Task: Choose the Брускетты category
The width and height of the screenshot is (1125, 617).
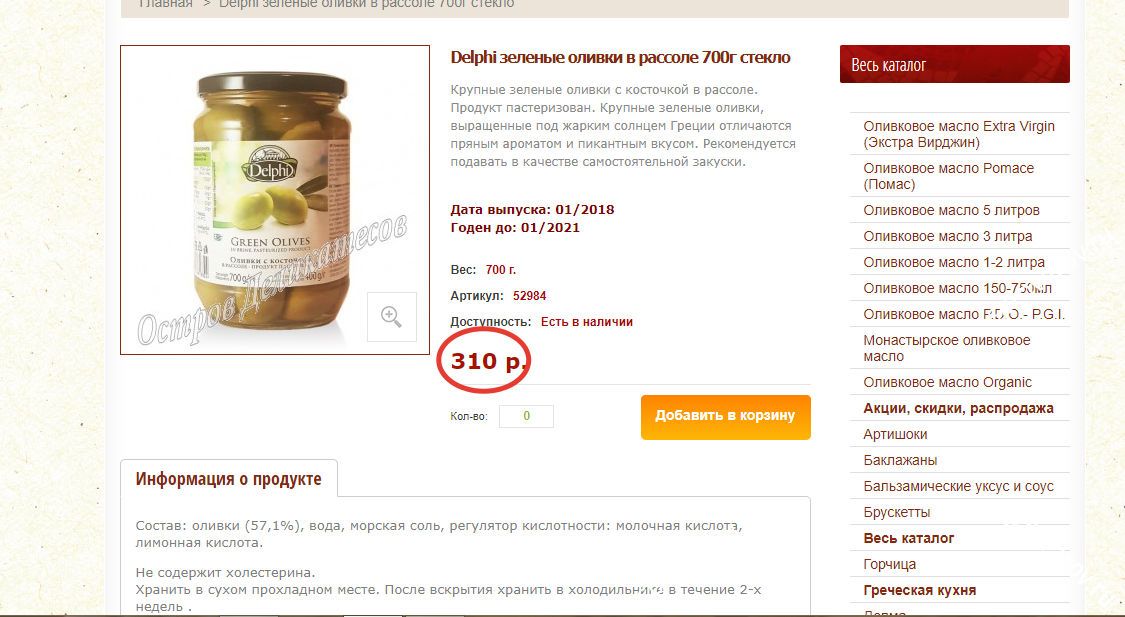Action: coord(897,512)
